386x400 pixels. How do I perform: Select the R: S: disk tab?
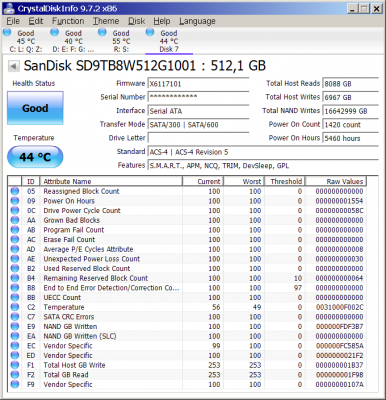(121, 41)
